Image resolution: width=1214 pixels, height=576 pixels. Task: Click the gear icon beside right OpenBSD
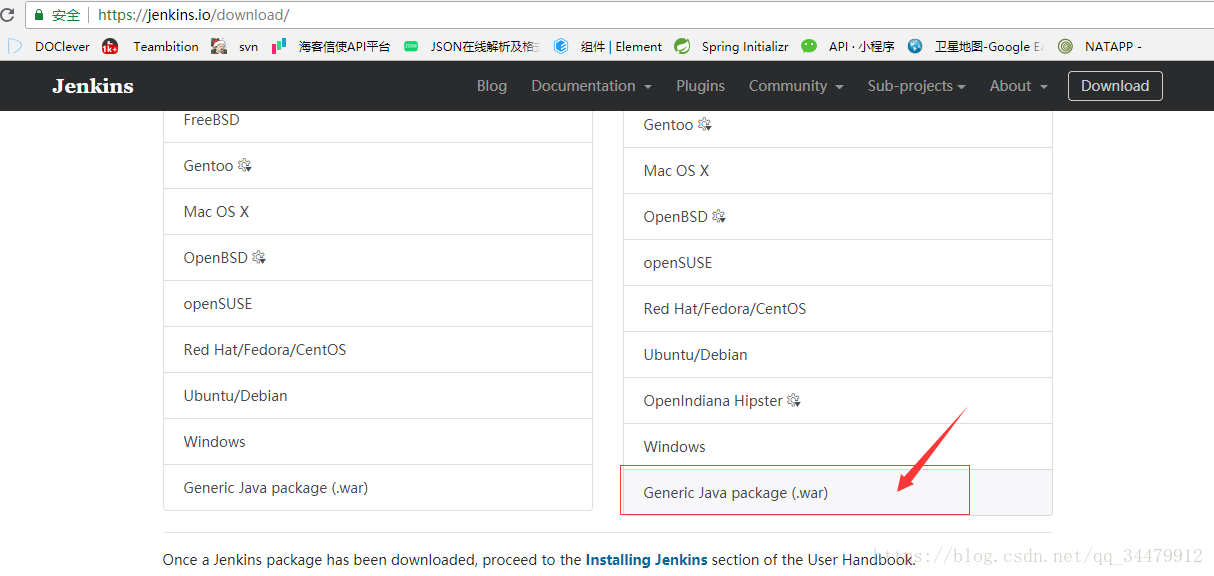pos(719,217)
